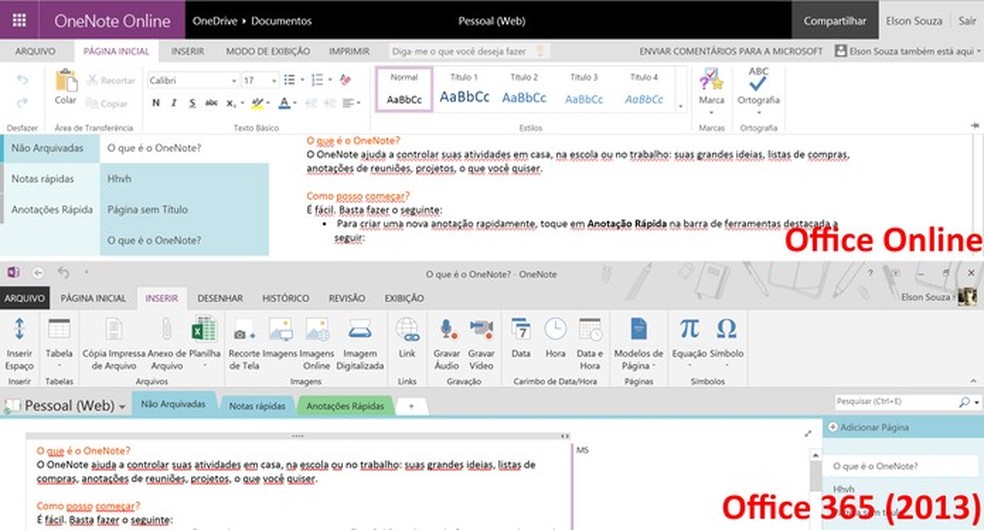
Task: Click the Data stamp icon
Action: (x=520, y=329)
